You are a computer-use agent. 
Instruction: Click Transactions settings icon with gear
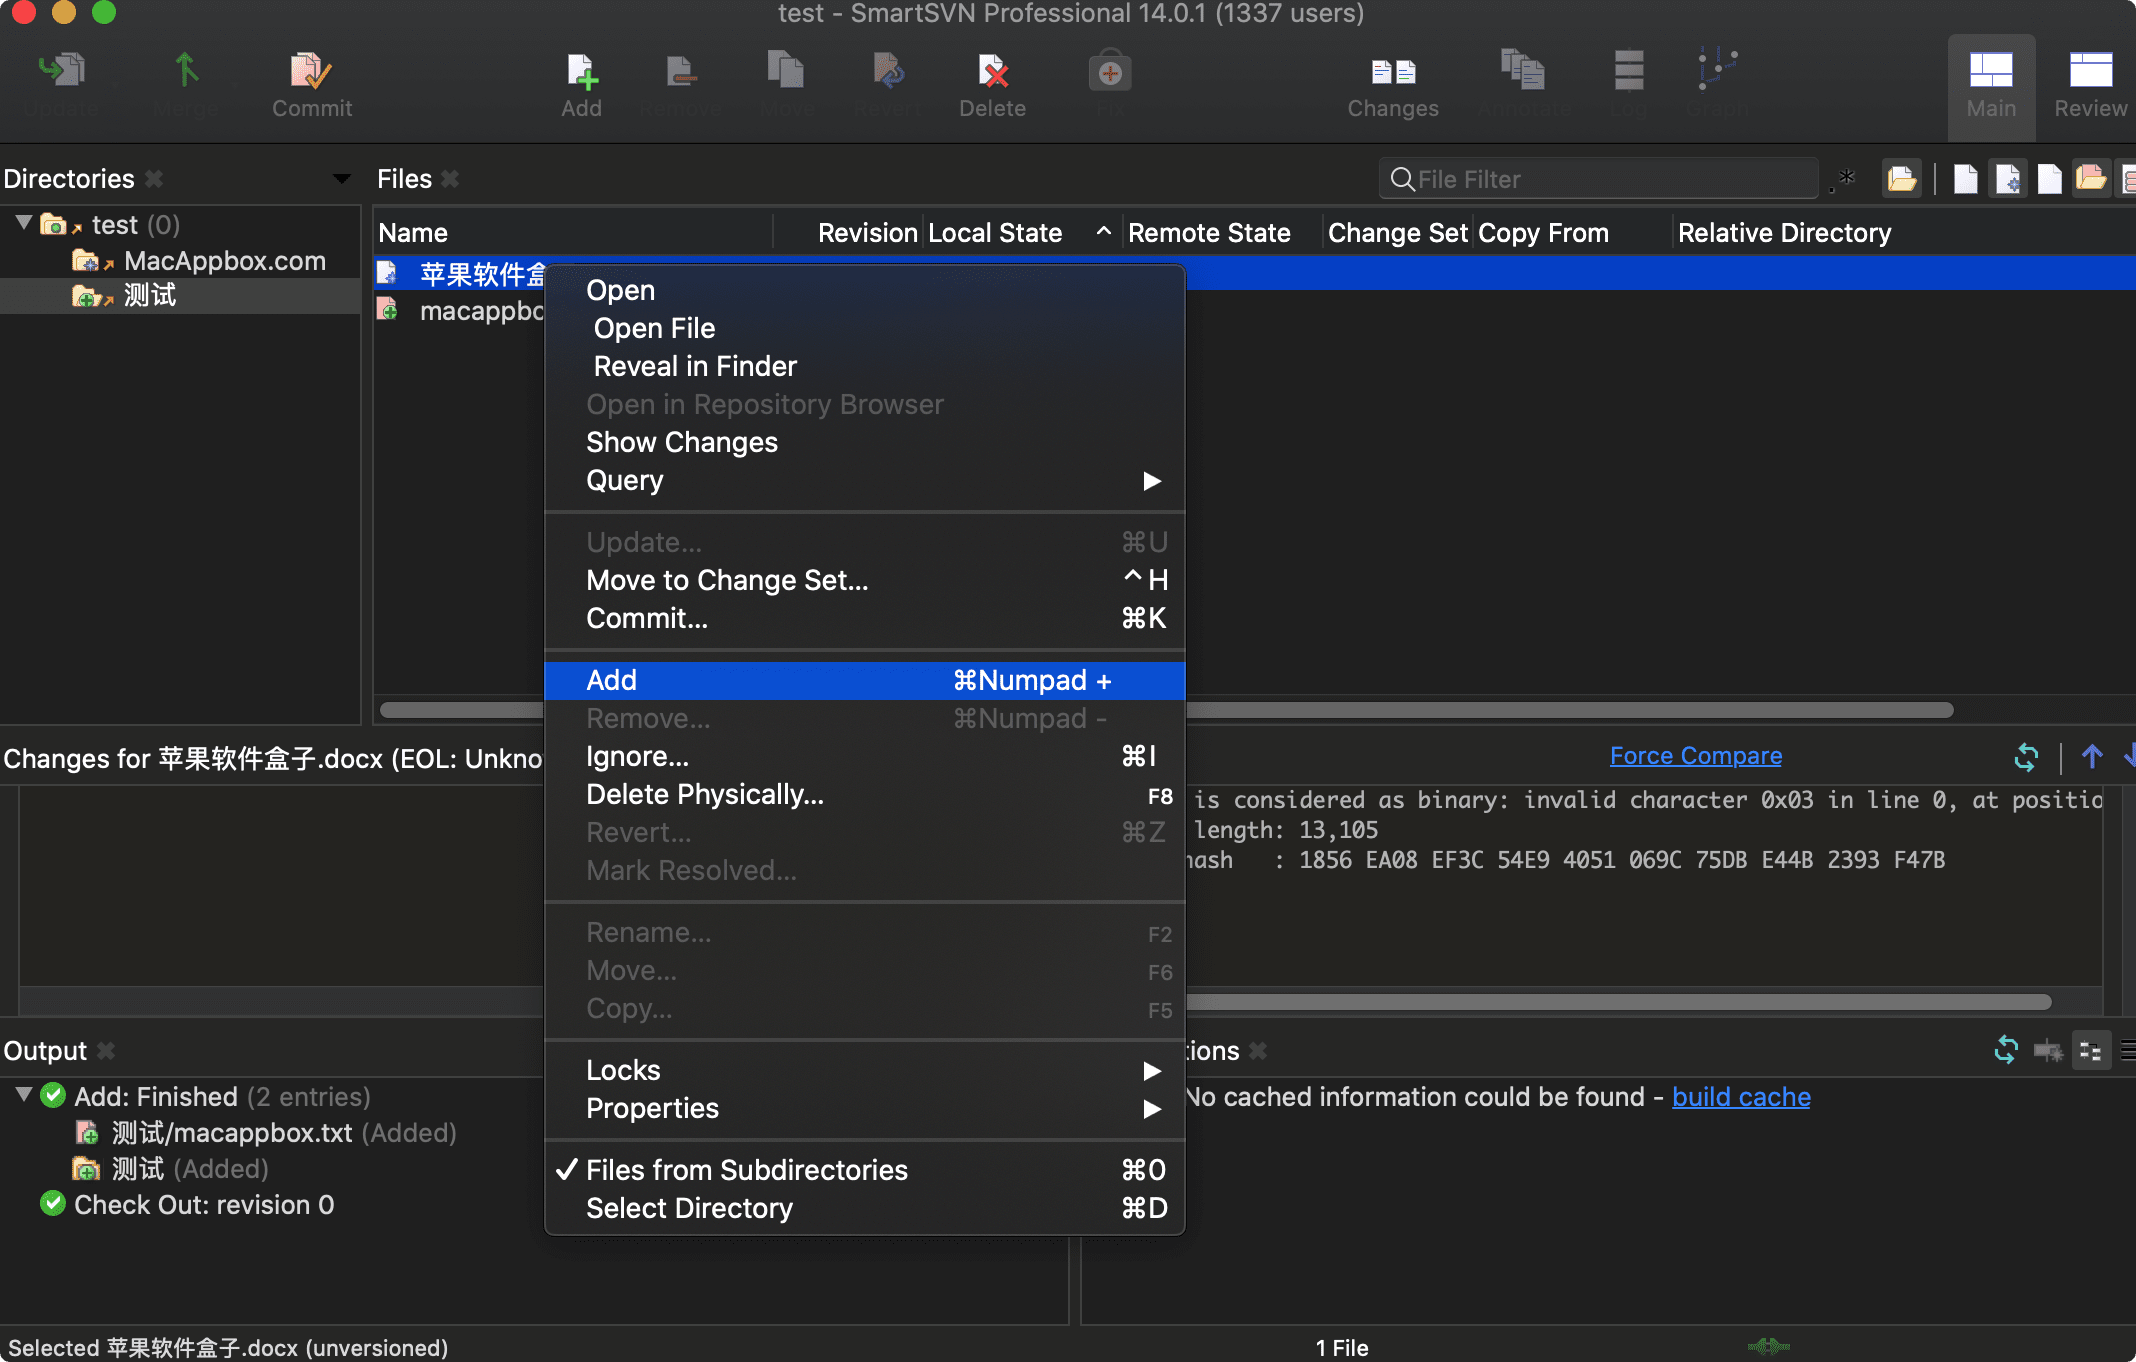point(2048,1050)
